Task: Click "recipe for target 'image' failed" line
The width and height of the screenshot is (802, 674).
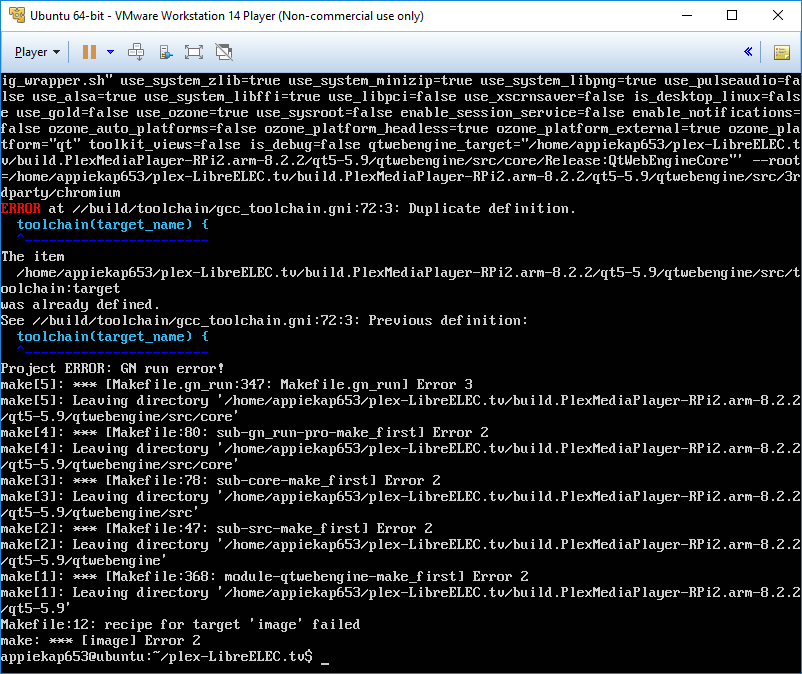Action: click(x=181, y=624)
